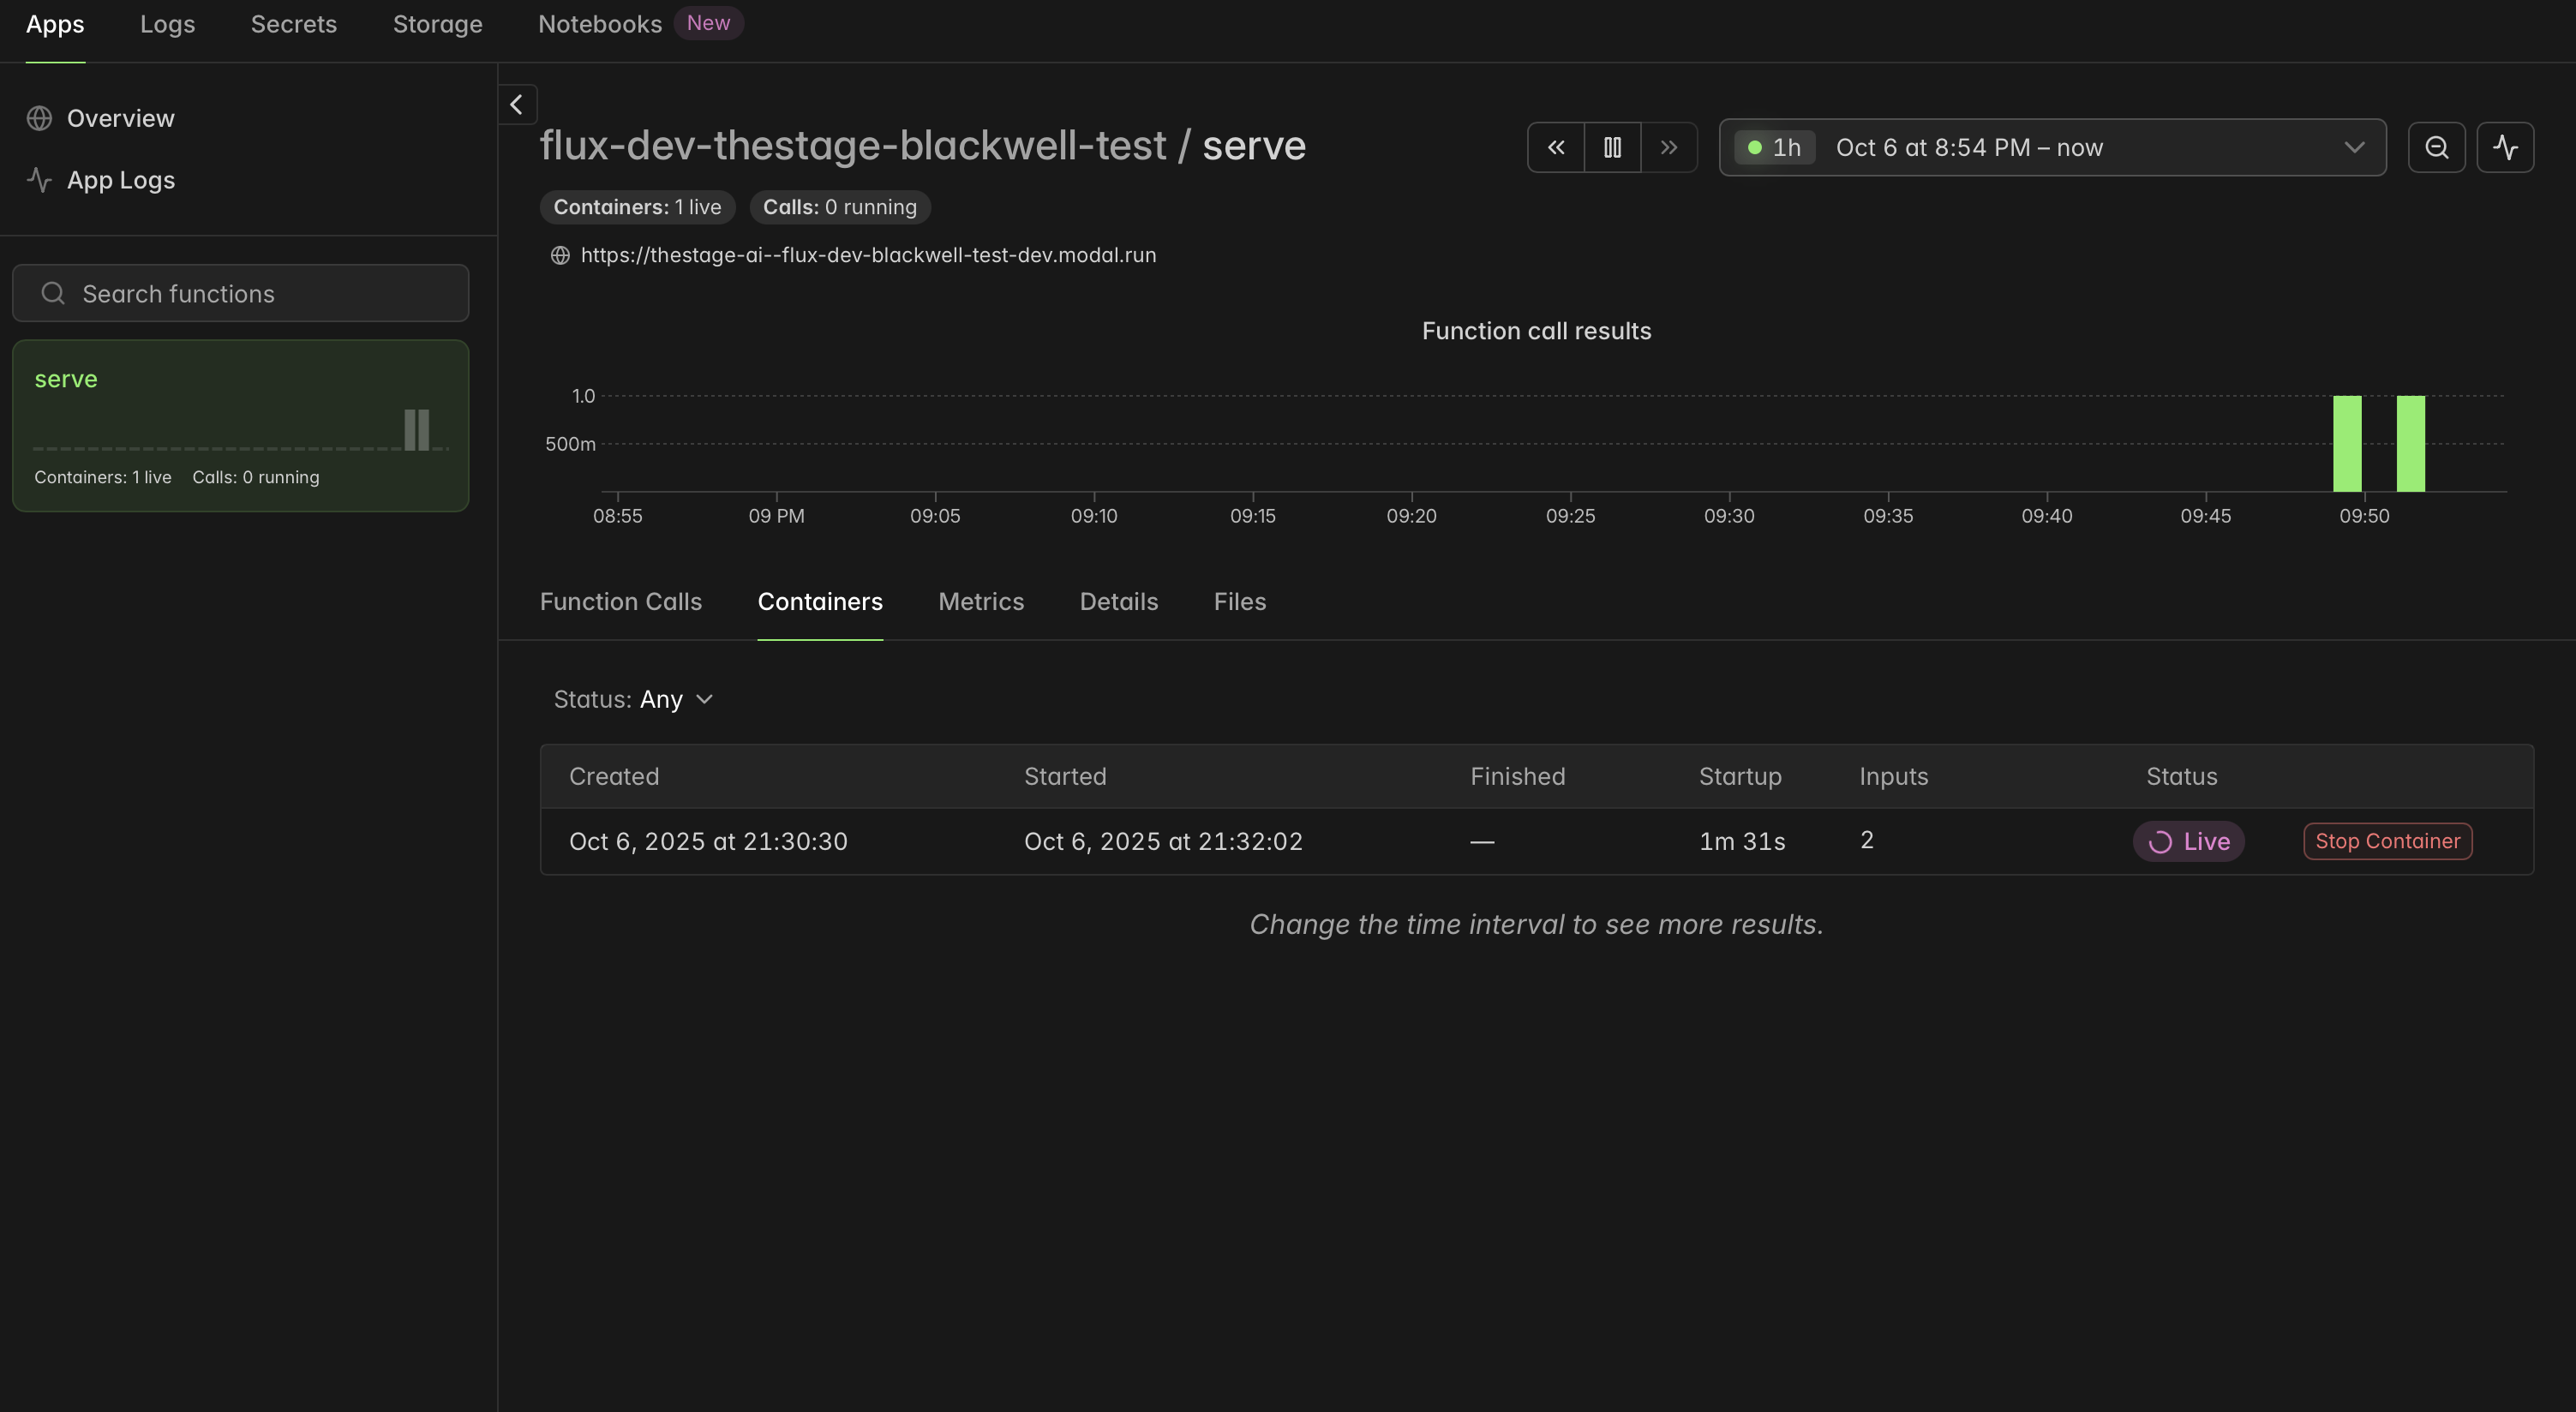Click the globe icon beside the app URL
Screen dimensions: 2576x1412
[560, 255]
